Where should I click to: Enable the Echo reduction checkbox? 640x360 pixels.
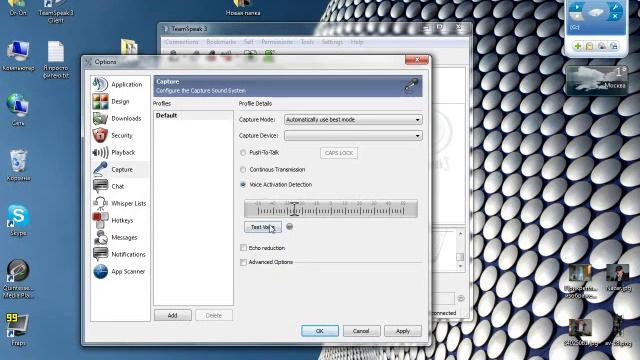pyautogui.click(x=243, y=248)
